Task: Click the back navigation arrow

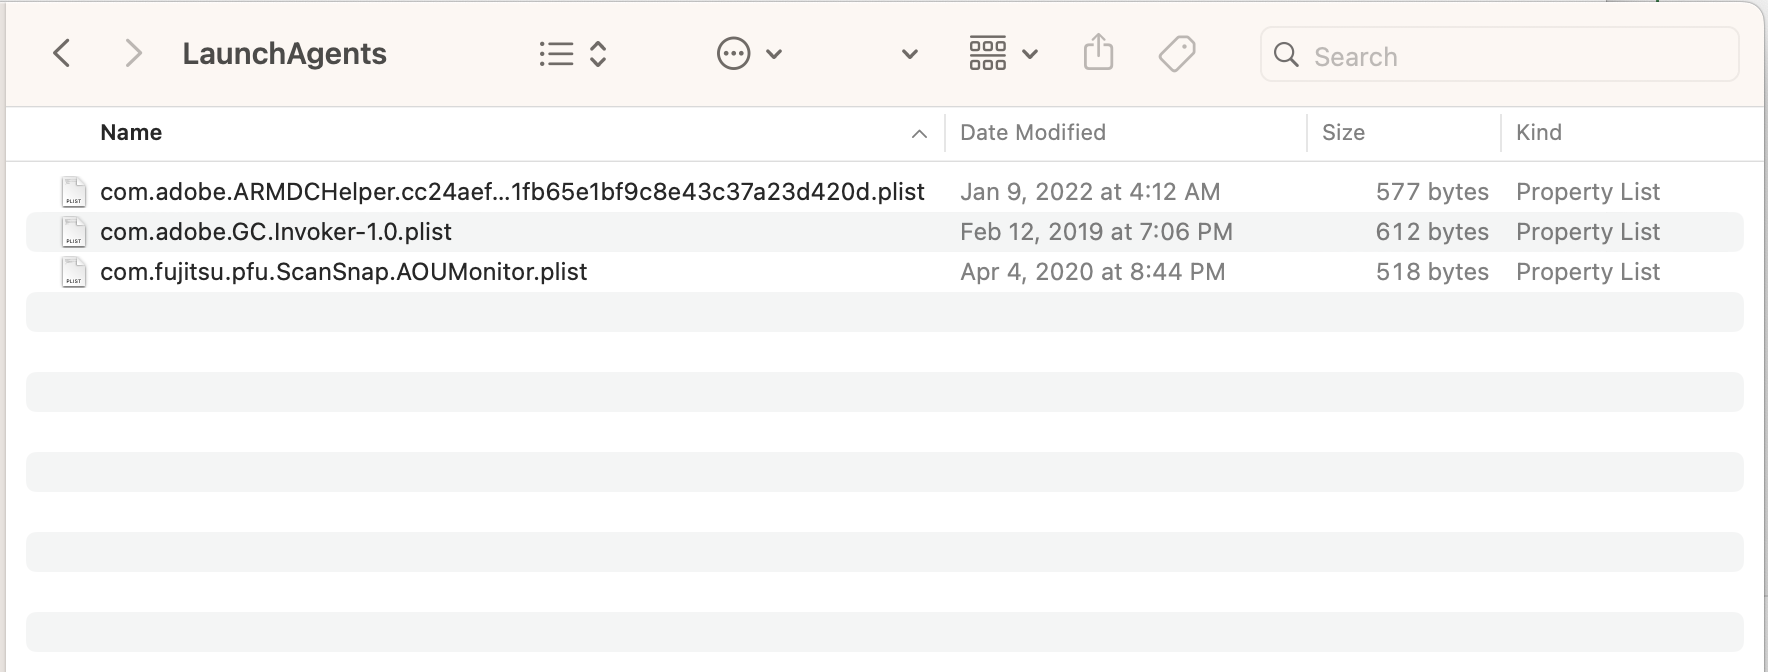Action: 62,53
